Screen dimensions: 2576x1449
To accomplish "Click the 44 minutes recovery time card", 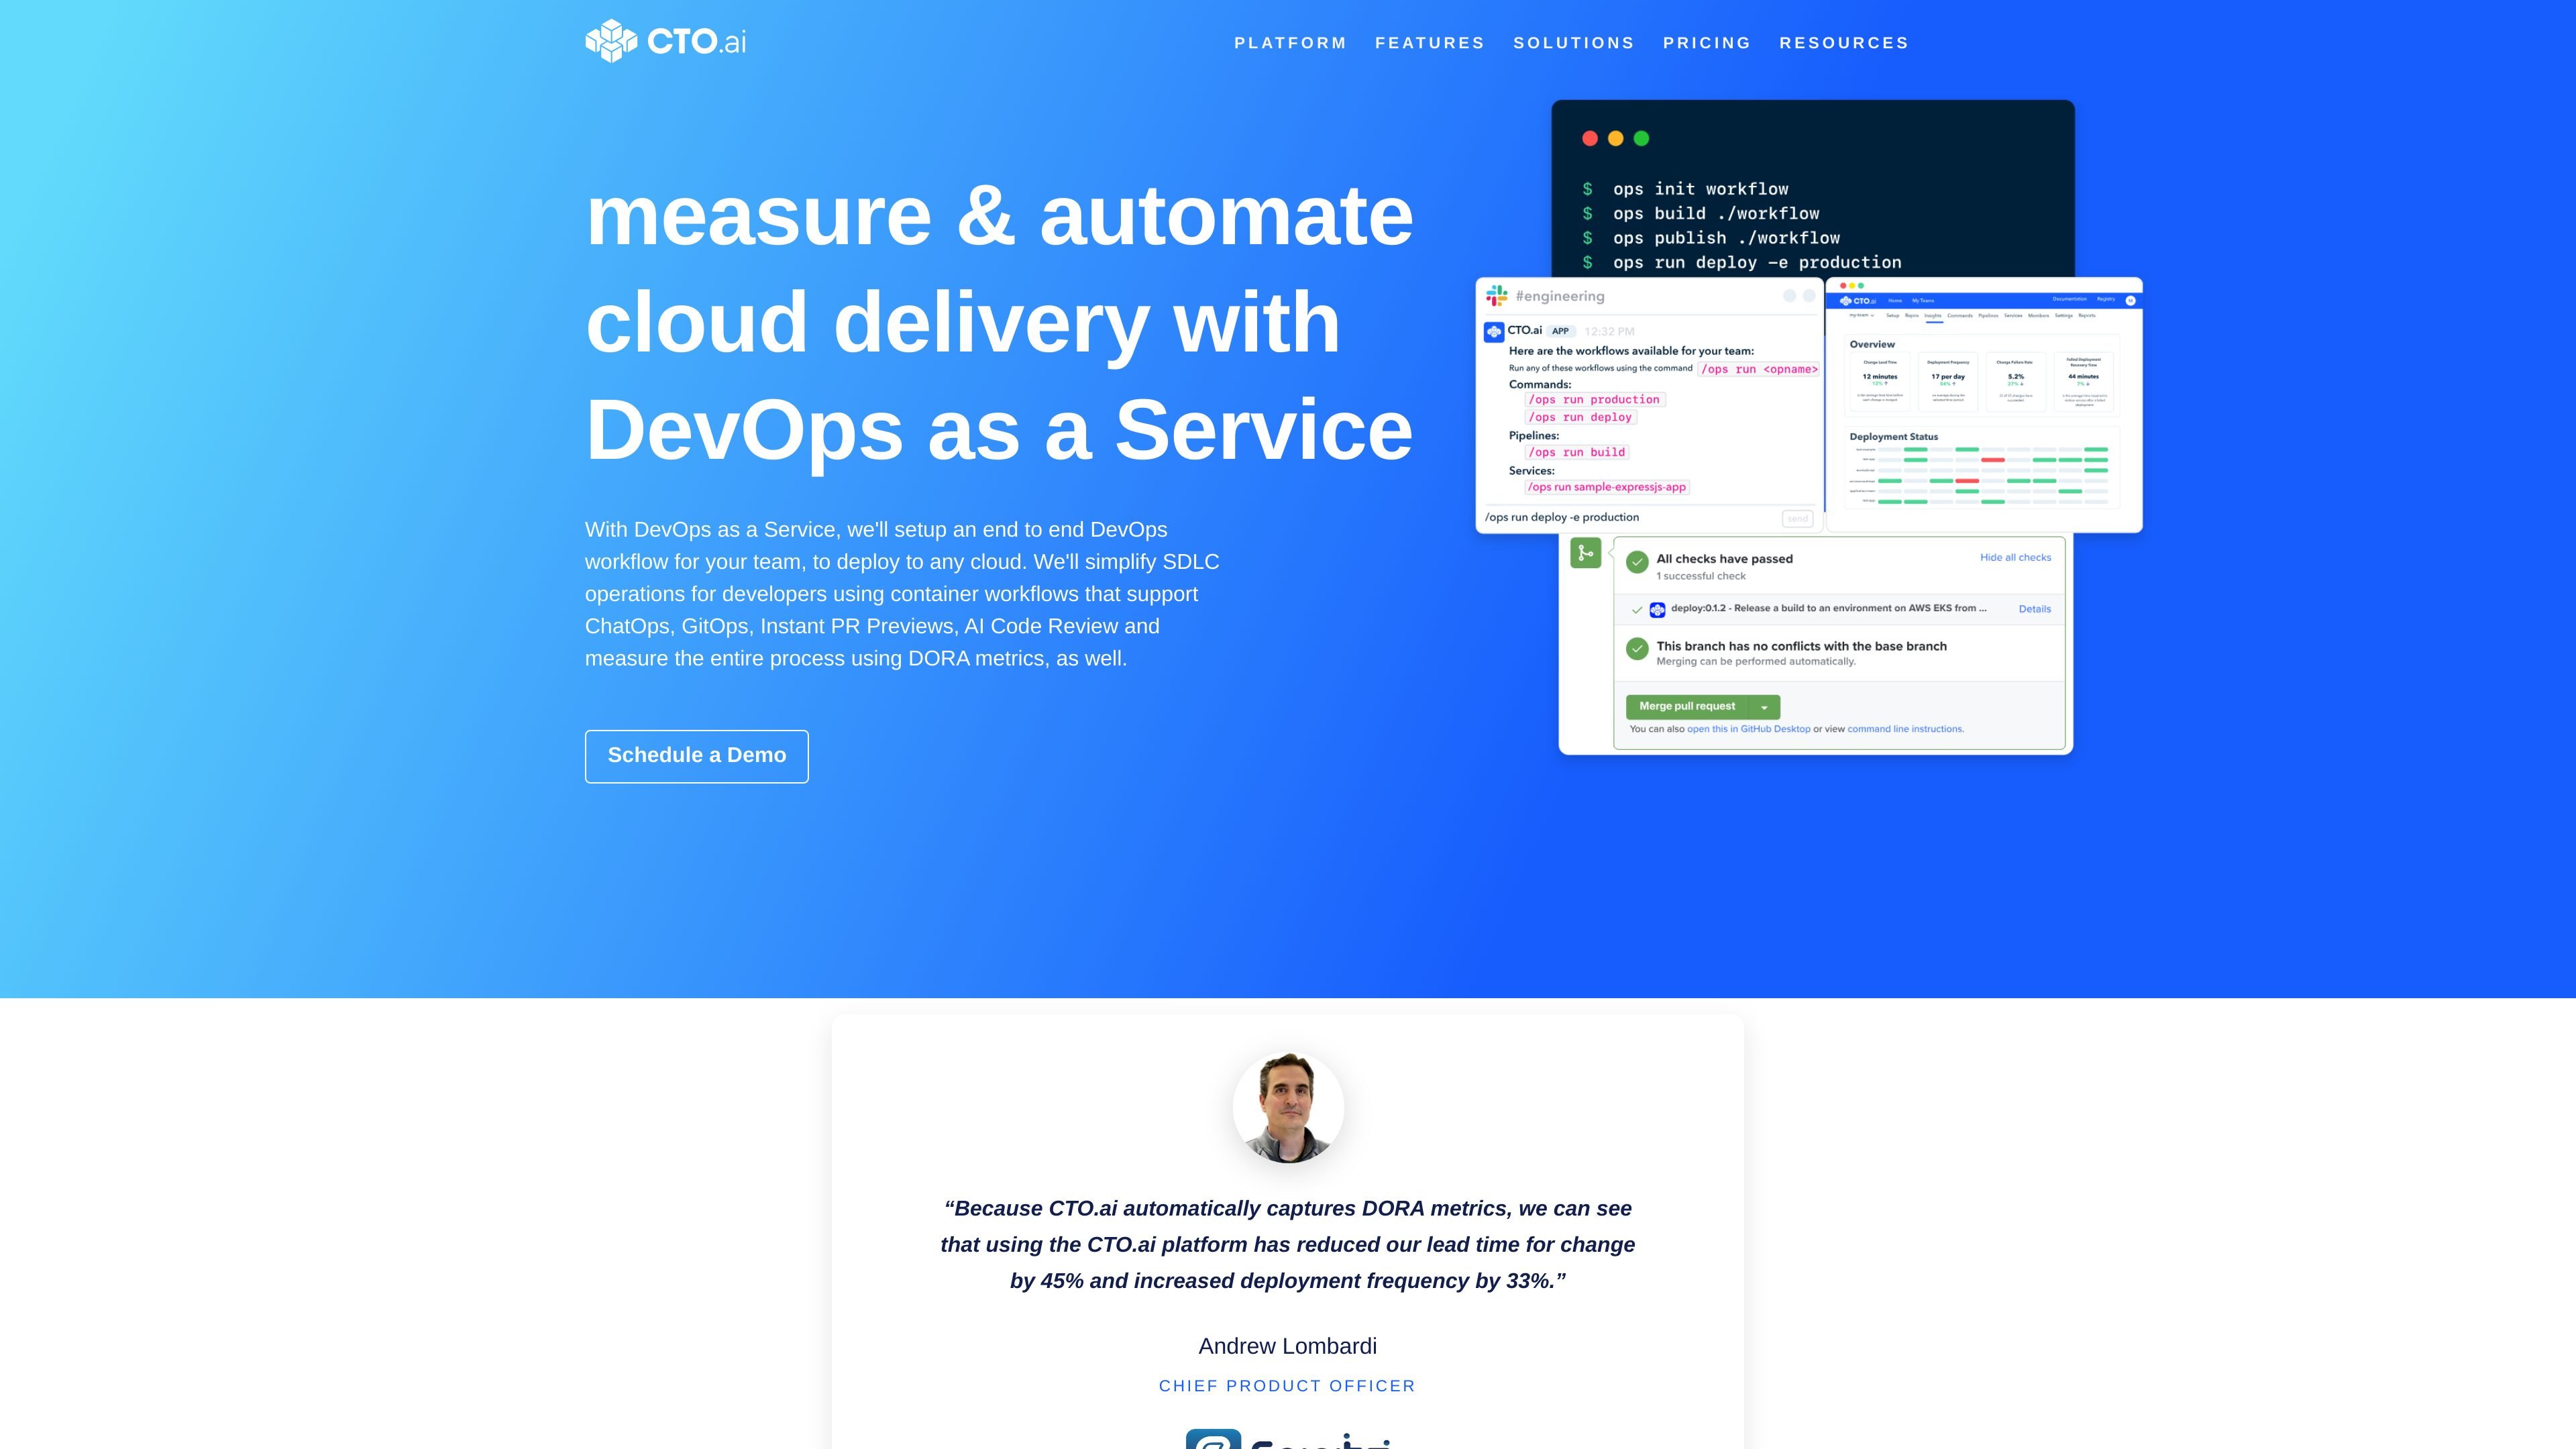I will pos(2084,381).
